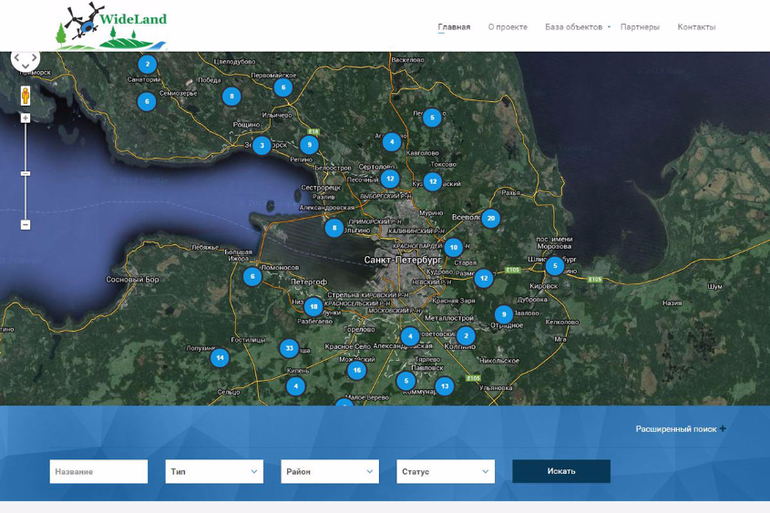The image size is (770, 513).
Task: Select the Street View pegman icon
Action: pos(26,96)
